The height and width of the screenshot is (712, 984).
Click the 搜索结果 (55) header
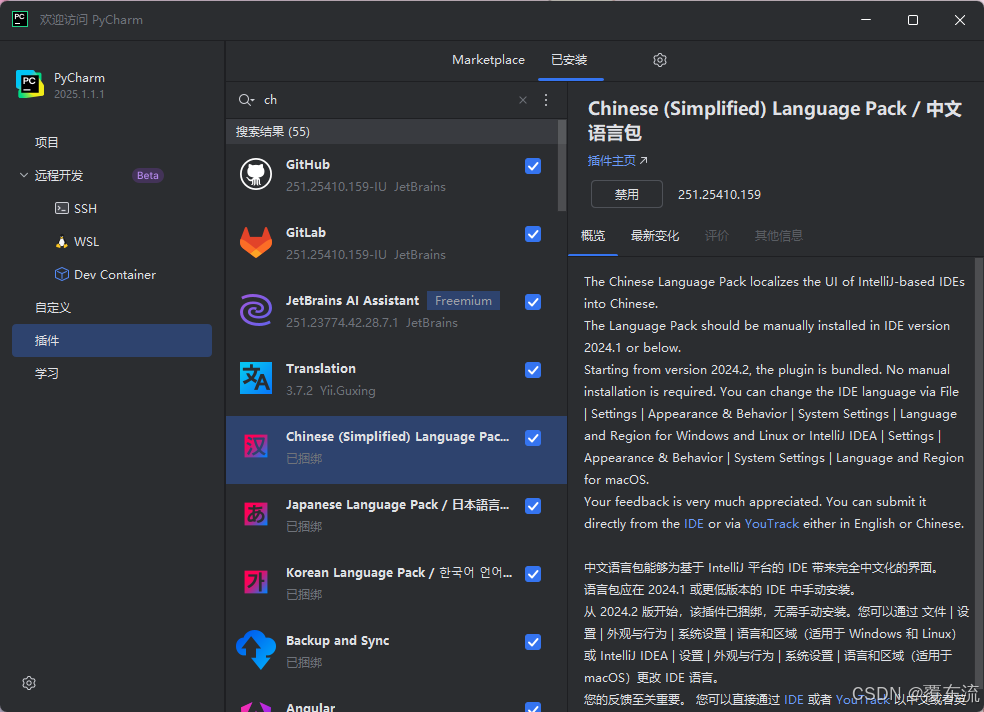point(272,132)
